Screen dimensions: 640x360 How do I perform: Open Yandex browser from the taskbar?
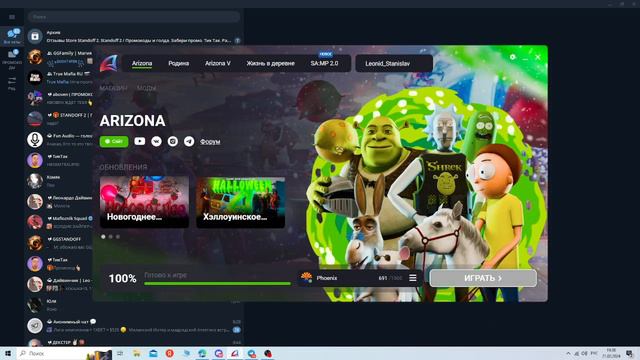coord(169,353)
